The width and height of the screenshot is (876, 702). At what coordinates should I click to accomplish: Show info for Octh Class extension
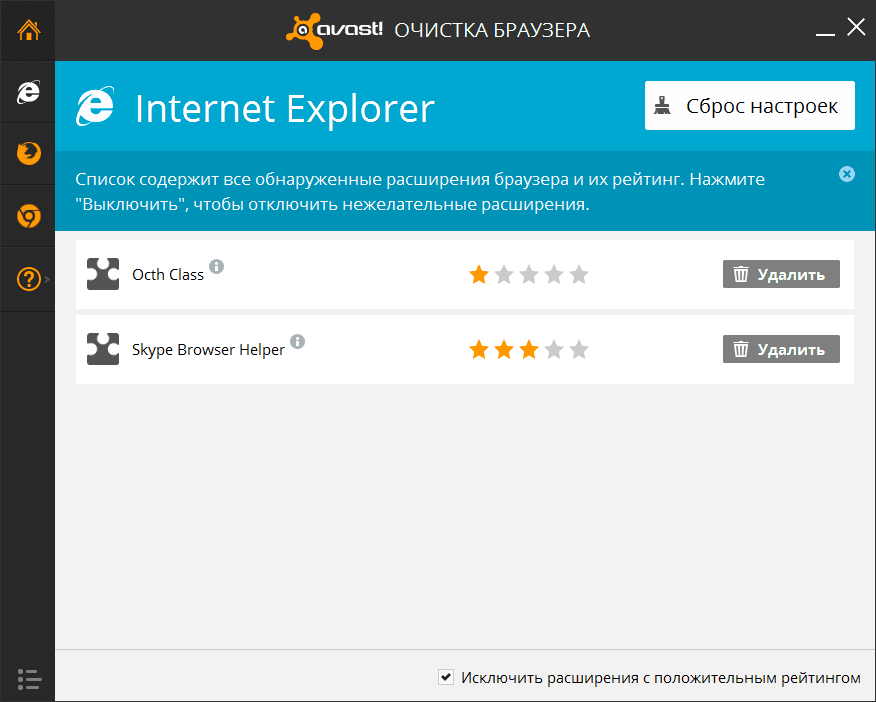217,266
